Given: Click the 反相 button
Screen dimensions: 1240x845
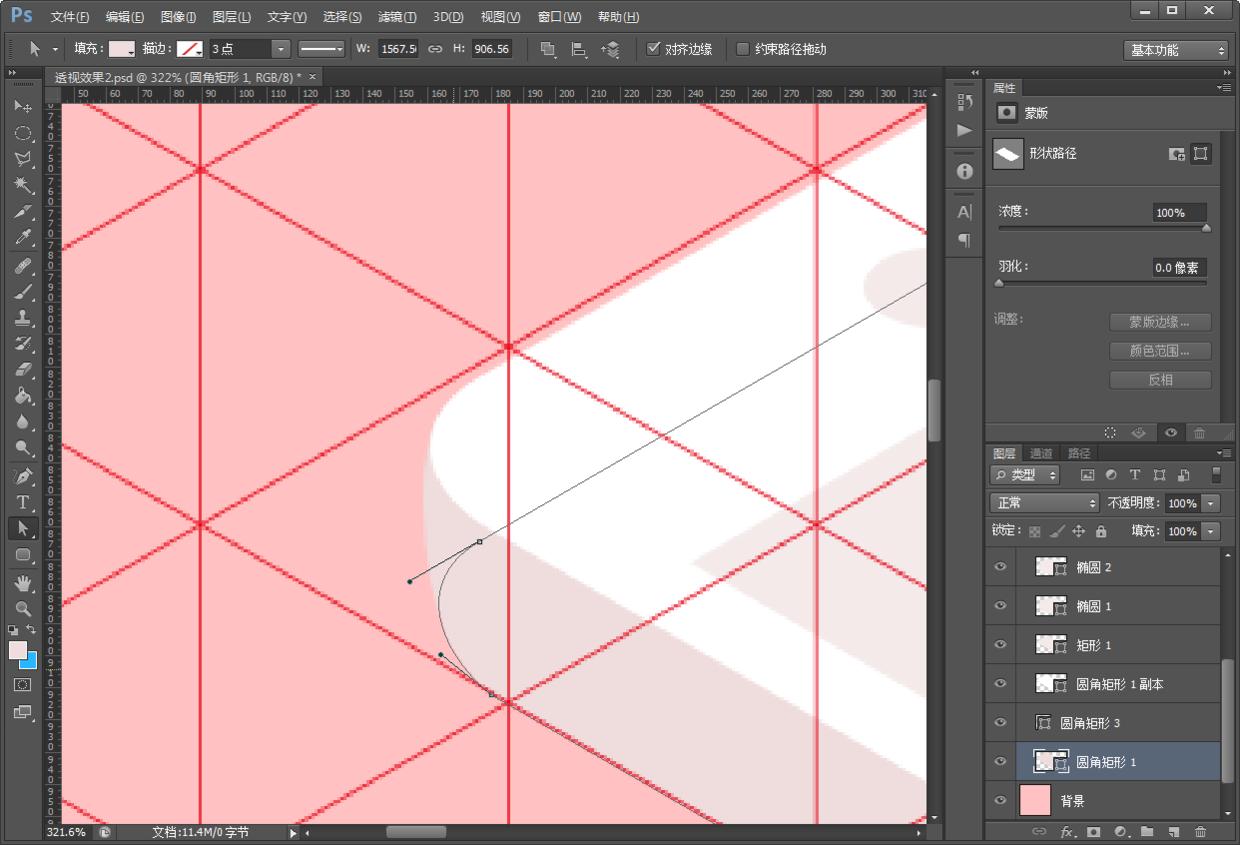Looking at the screenshot, I should pos(1160,380).
